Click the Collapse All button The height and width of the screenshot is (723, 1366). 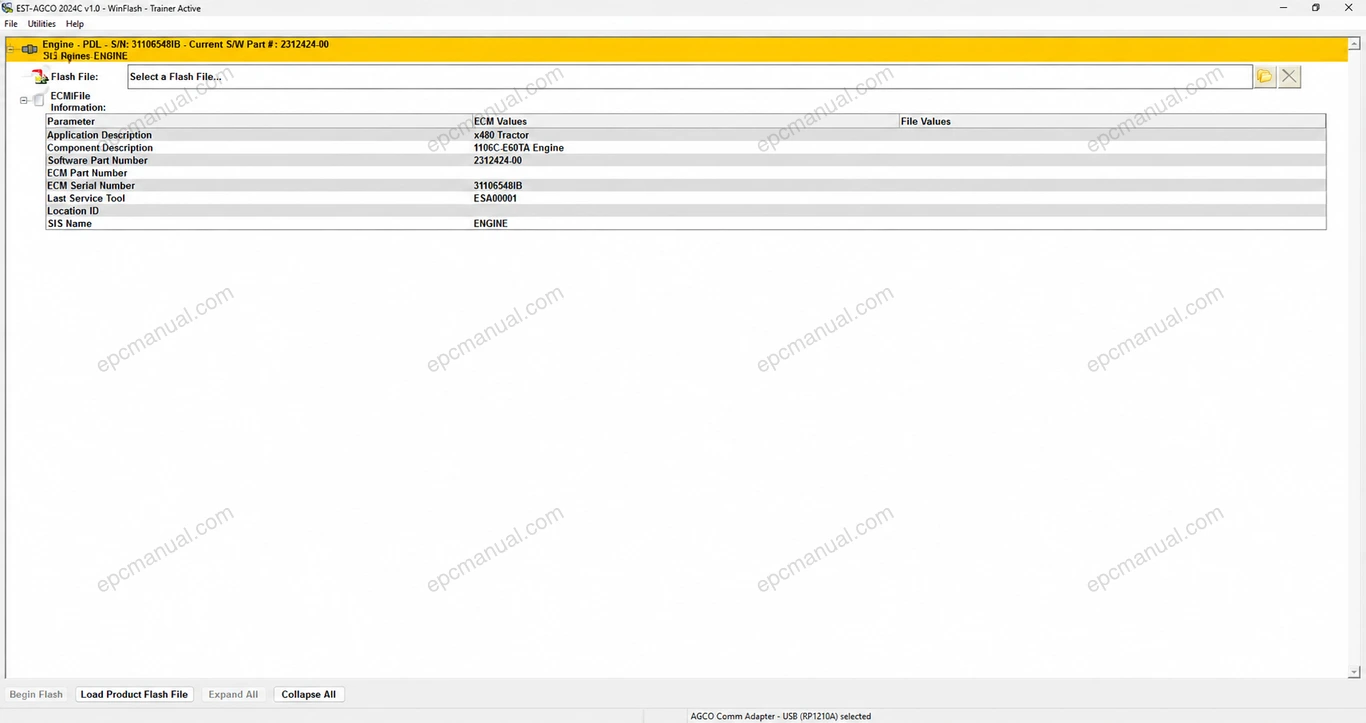coord(308,694)
